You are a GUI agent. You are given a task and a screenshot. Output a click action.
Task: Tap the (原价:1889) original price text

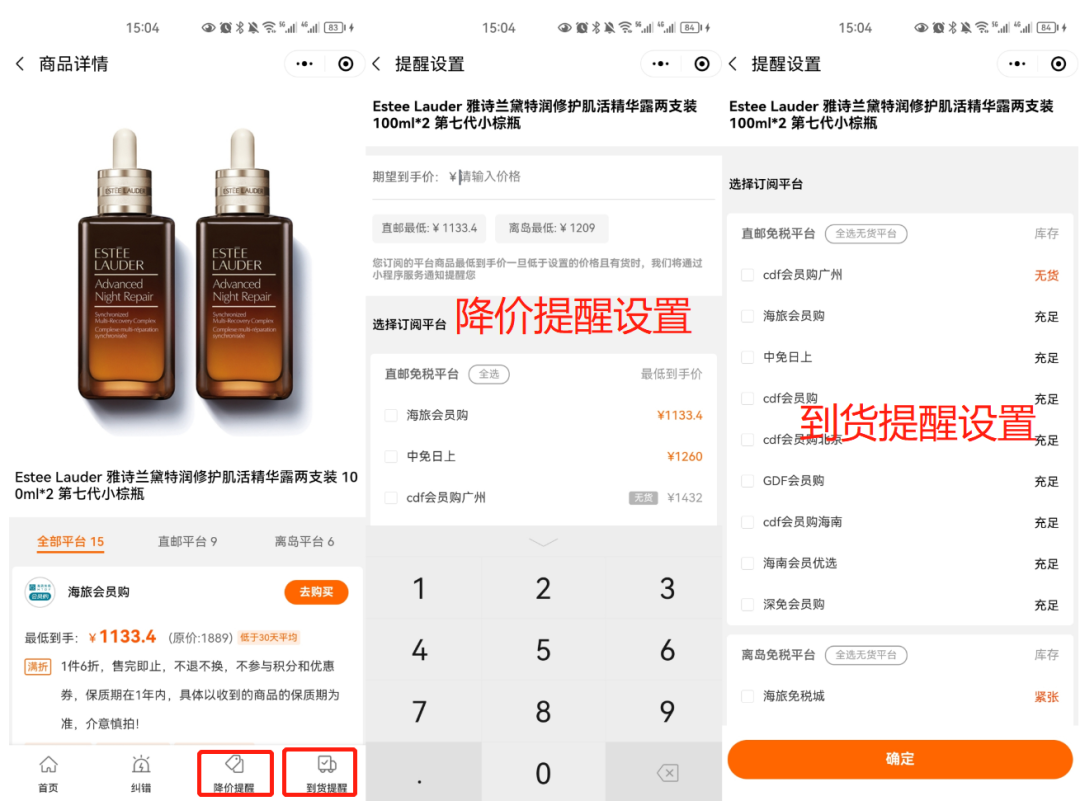200,638
